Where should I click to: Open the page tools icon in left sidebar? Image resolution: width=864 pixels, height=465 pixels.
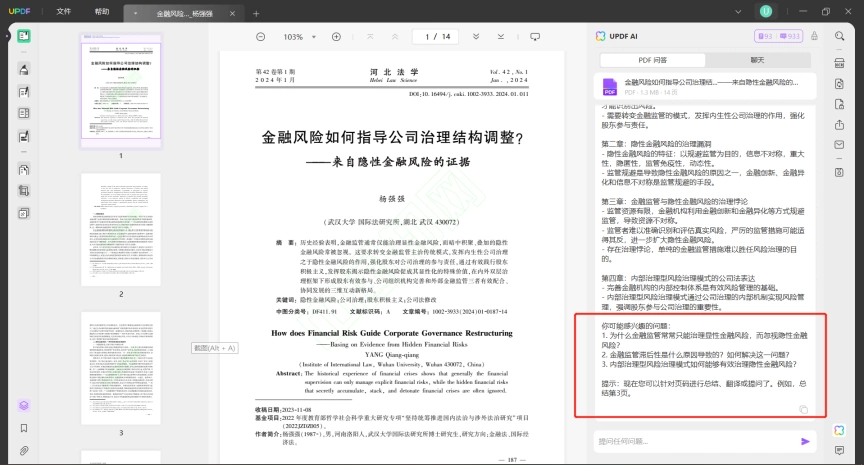pos(24,170)
